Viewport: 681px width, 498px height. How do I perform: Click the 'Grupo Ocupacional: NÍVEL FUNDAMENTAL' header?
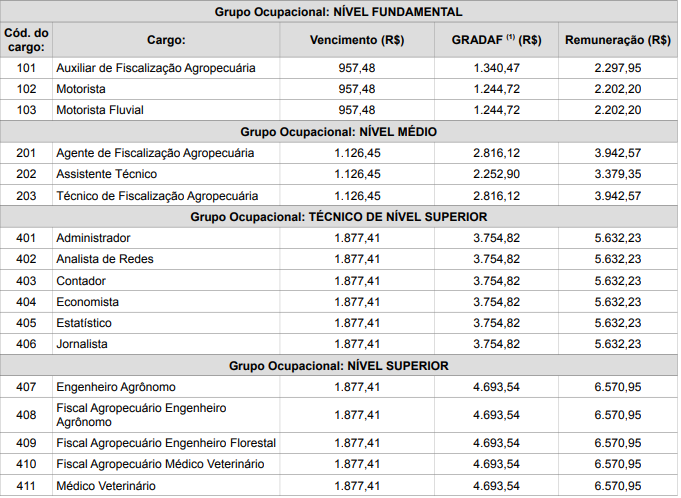tap(339, 12)
